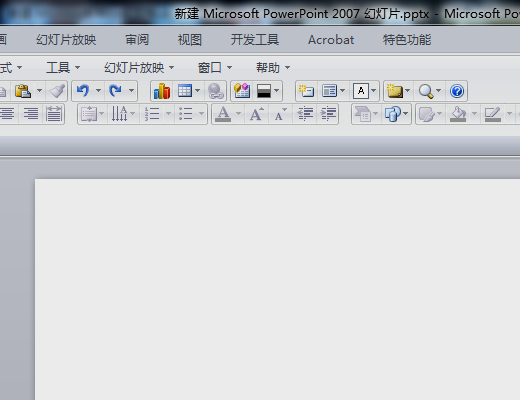Screen dimensions: 520x400
Task: Click the Shapes gallery icon
Action: tap(393, 114)
